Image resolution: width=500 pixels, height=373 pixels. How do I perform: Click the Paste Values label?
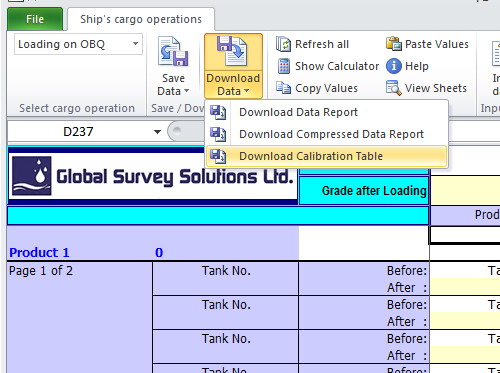coord(437,44)
